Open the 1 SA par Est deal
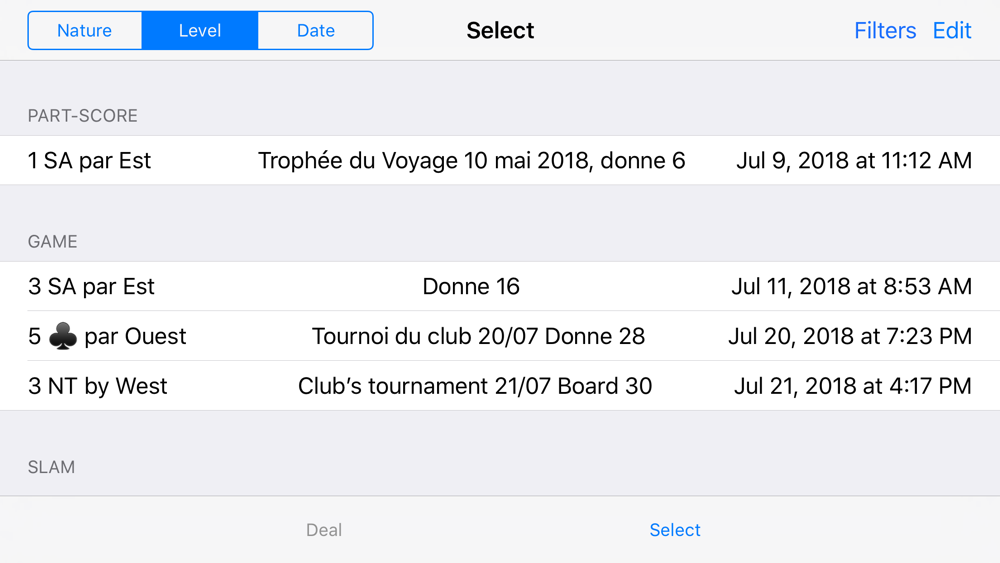This screenshot has width=1000, height=563. (90, 161)
